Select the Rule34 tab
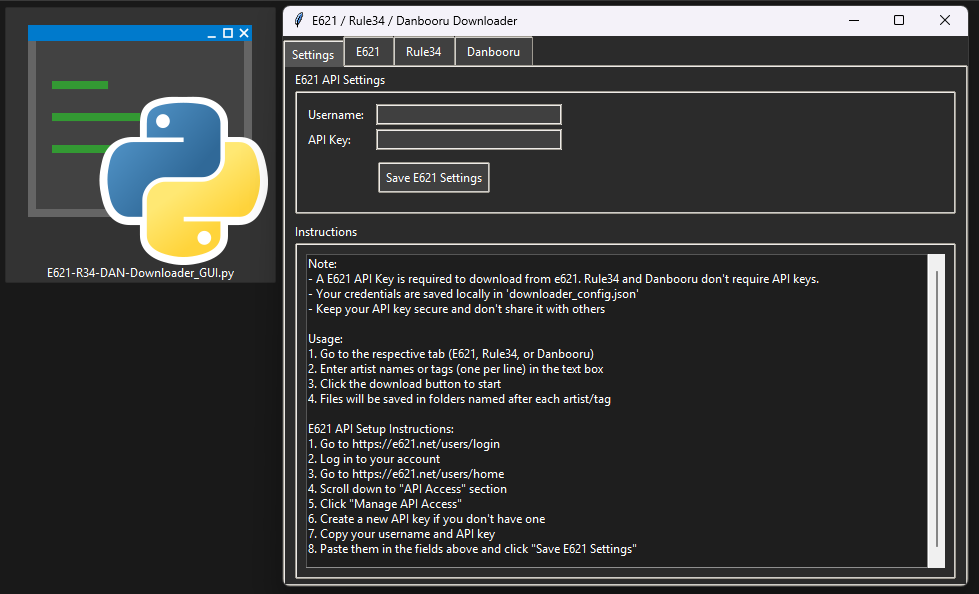Image resolution: width=979 pixels, height=594 pixels. 424,52
